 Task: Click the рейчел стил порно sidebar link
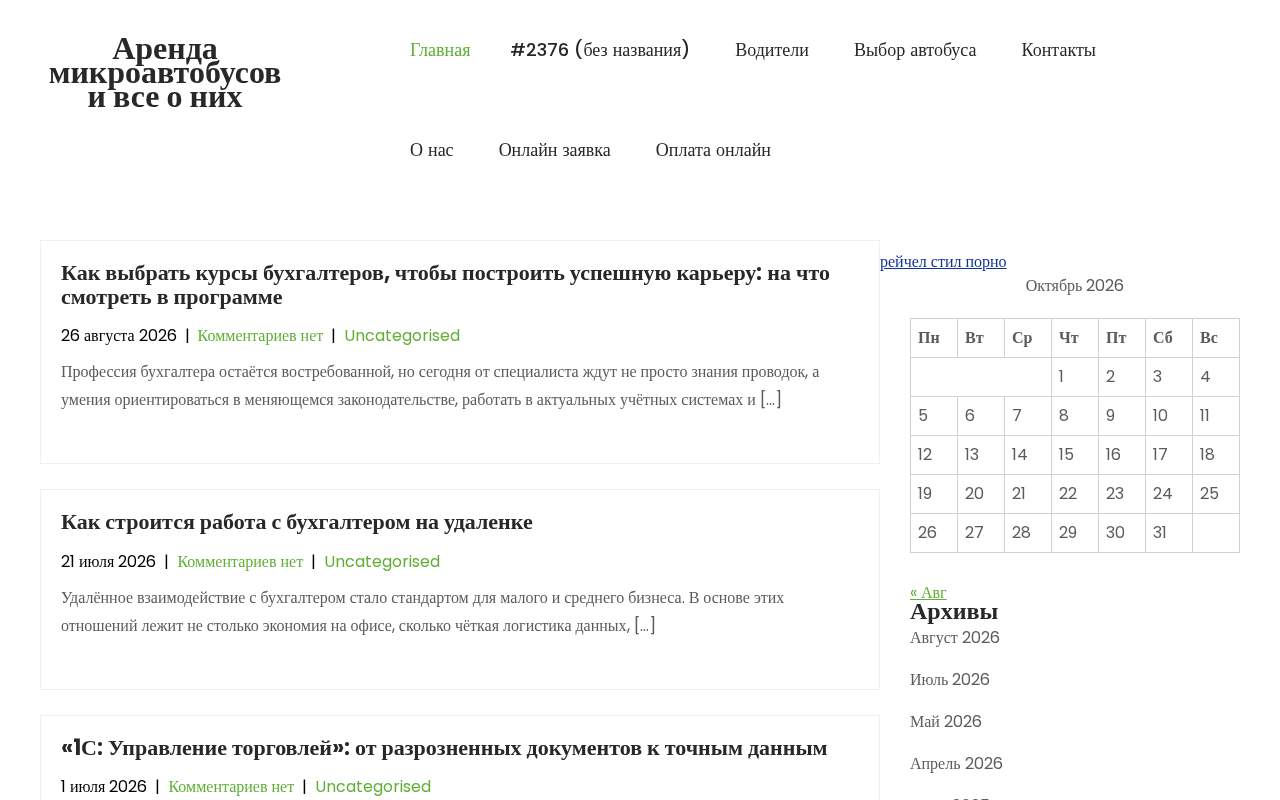point(943,262)
